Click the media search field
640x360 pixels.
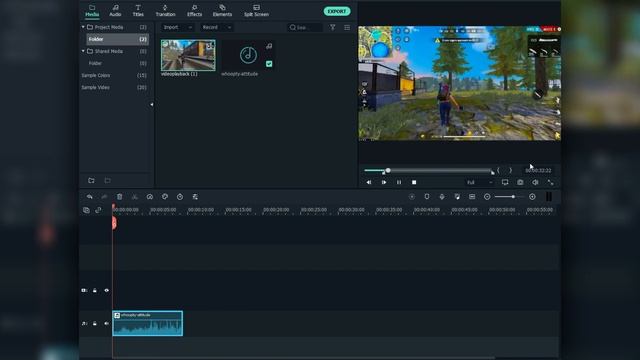(305, 27)
